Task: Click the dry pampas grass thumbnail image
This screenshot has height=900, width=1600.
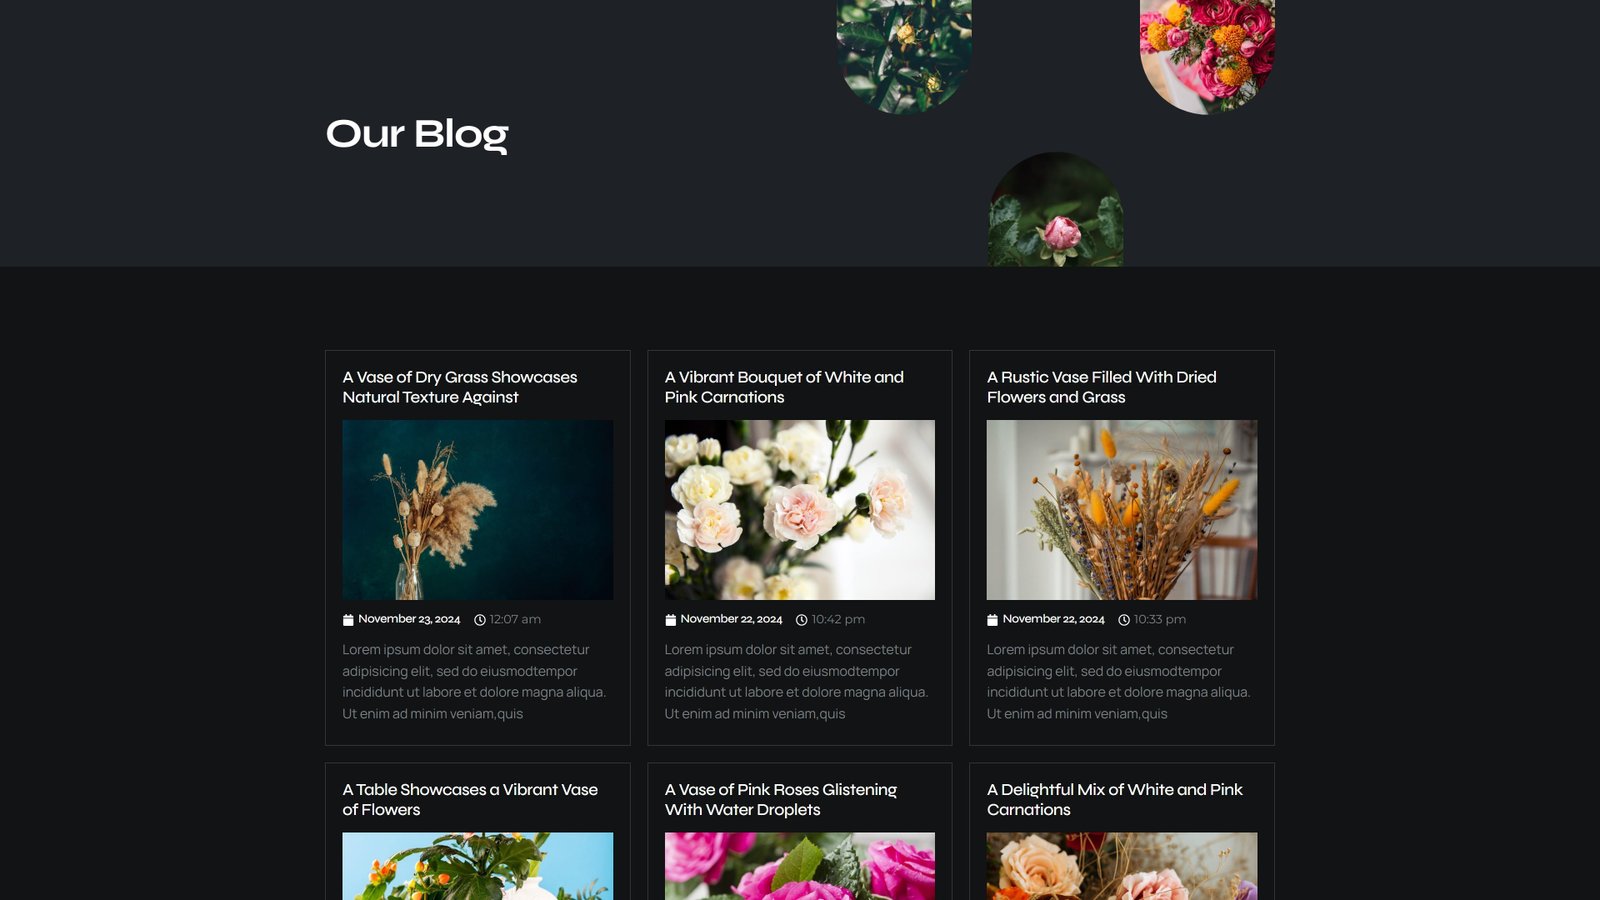Action: click(478, 510)
